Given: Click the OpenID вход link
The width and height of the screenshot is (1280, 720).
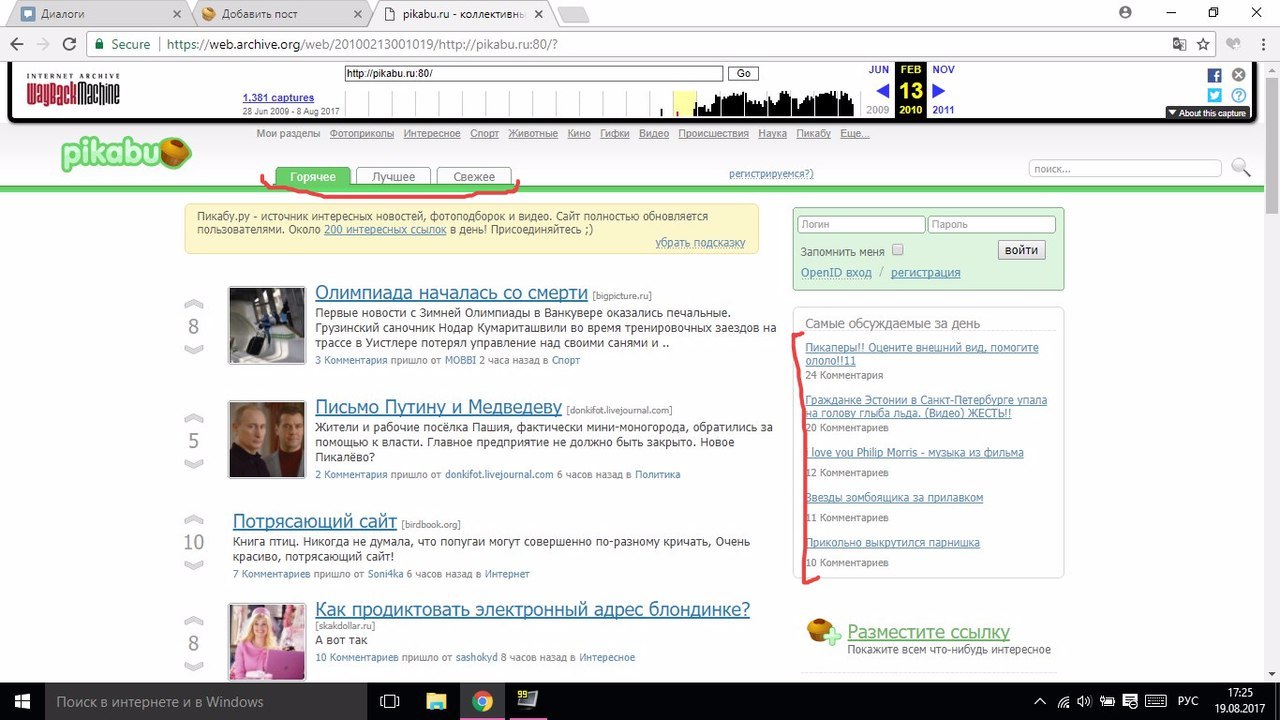Looking at the screenshot, I should click(836, 272).
